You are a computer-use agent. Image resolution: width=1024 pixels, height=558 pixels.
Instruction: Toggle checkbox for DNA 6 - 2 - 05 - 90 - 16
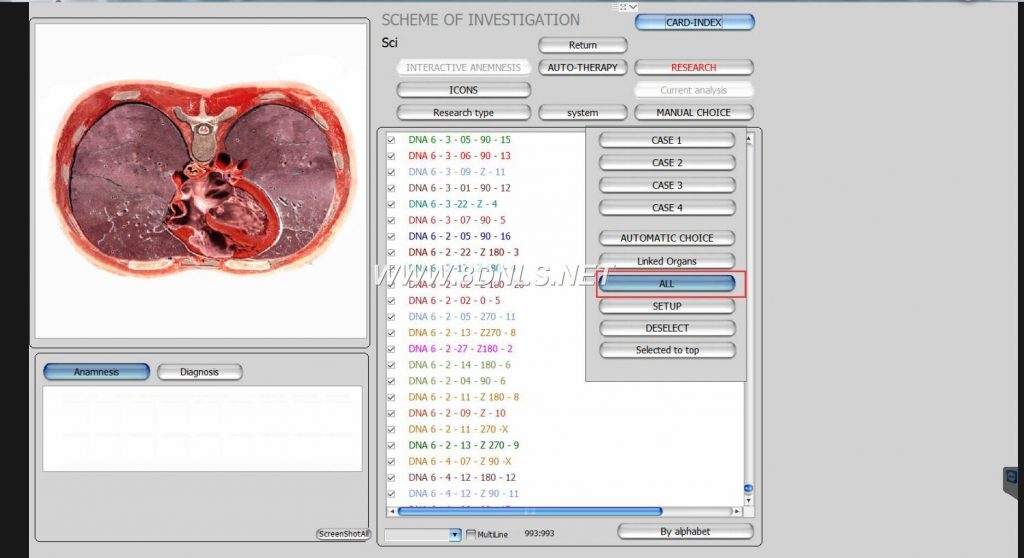[x=391, y=236]
